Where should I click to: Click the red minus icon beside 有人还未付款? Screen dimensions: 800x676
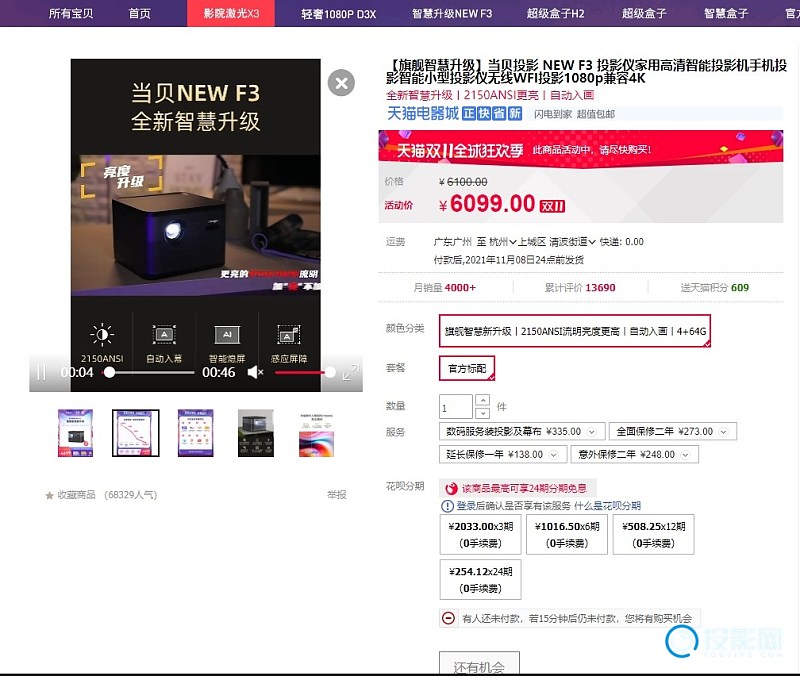(x=448, y=618)
